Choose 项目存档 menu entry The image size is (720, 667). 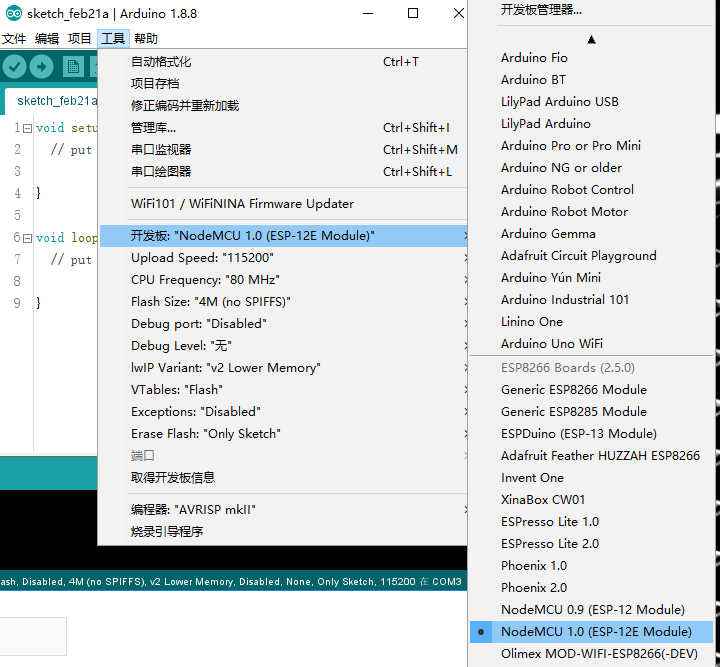coord(283,84)
